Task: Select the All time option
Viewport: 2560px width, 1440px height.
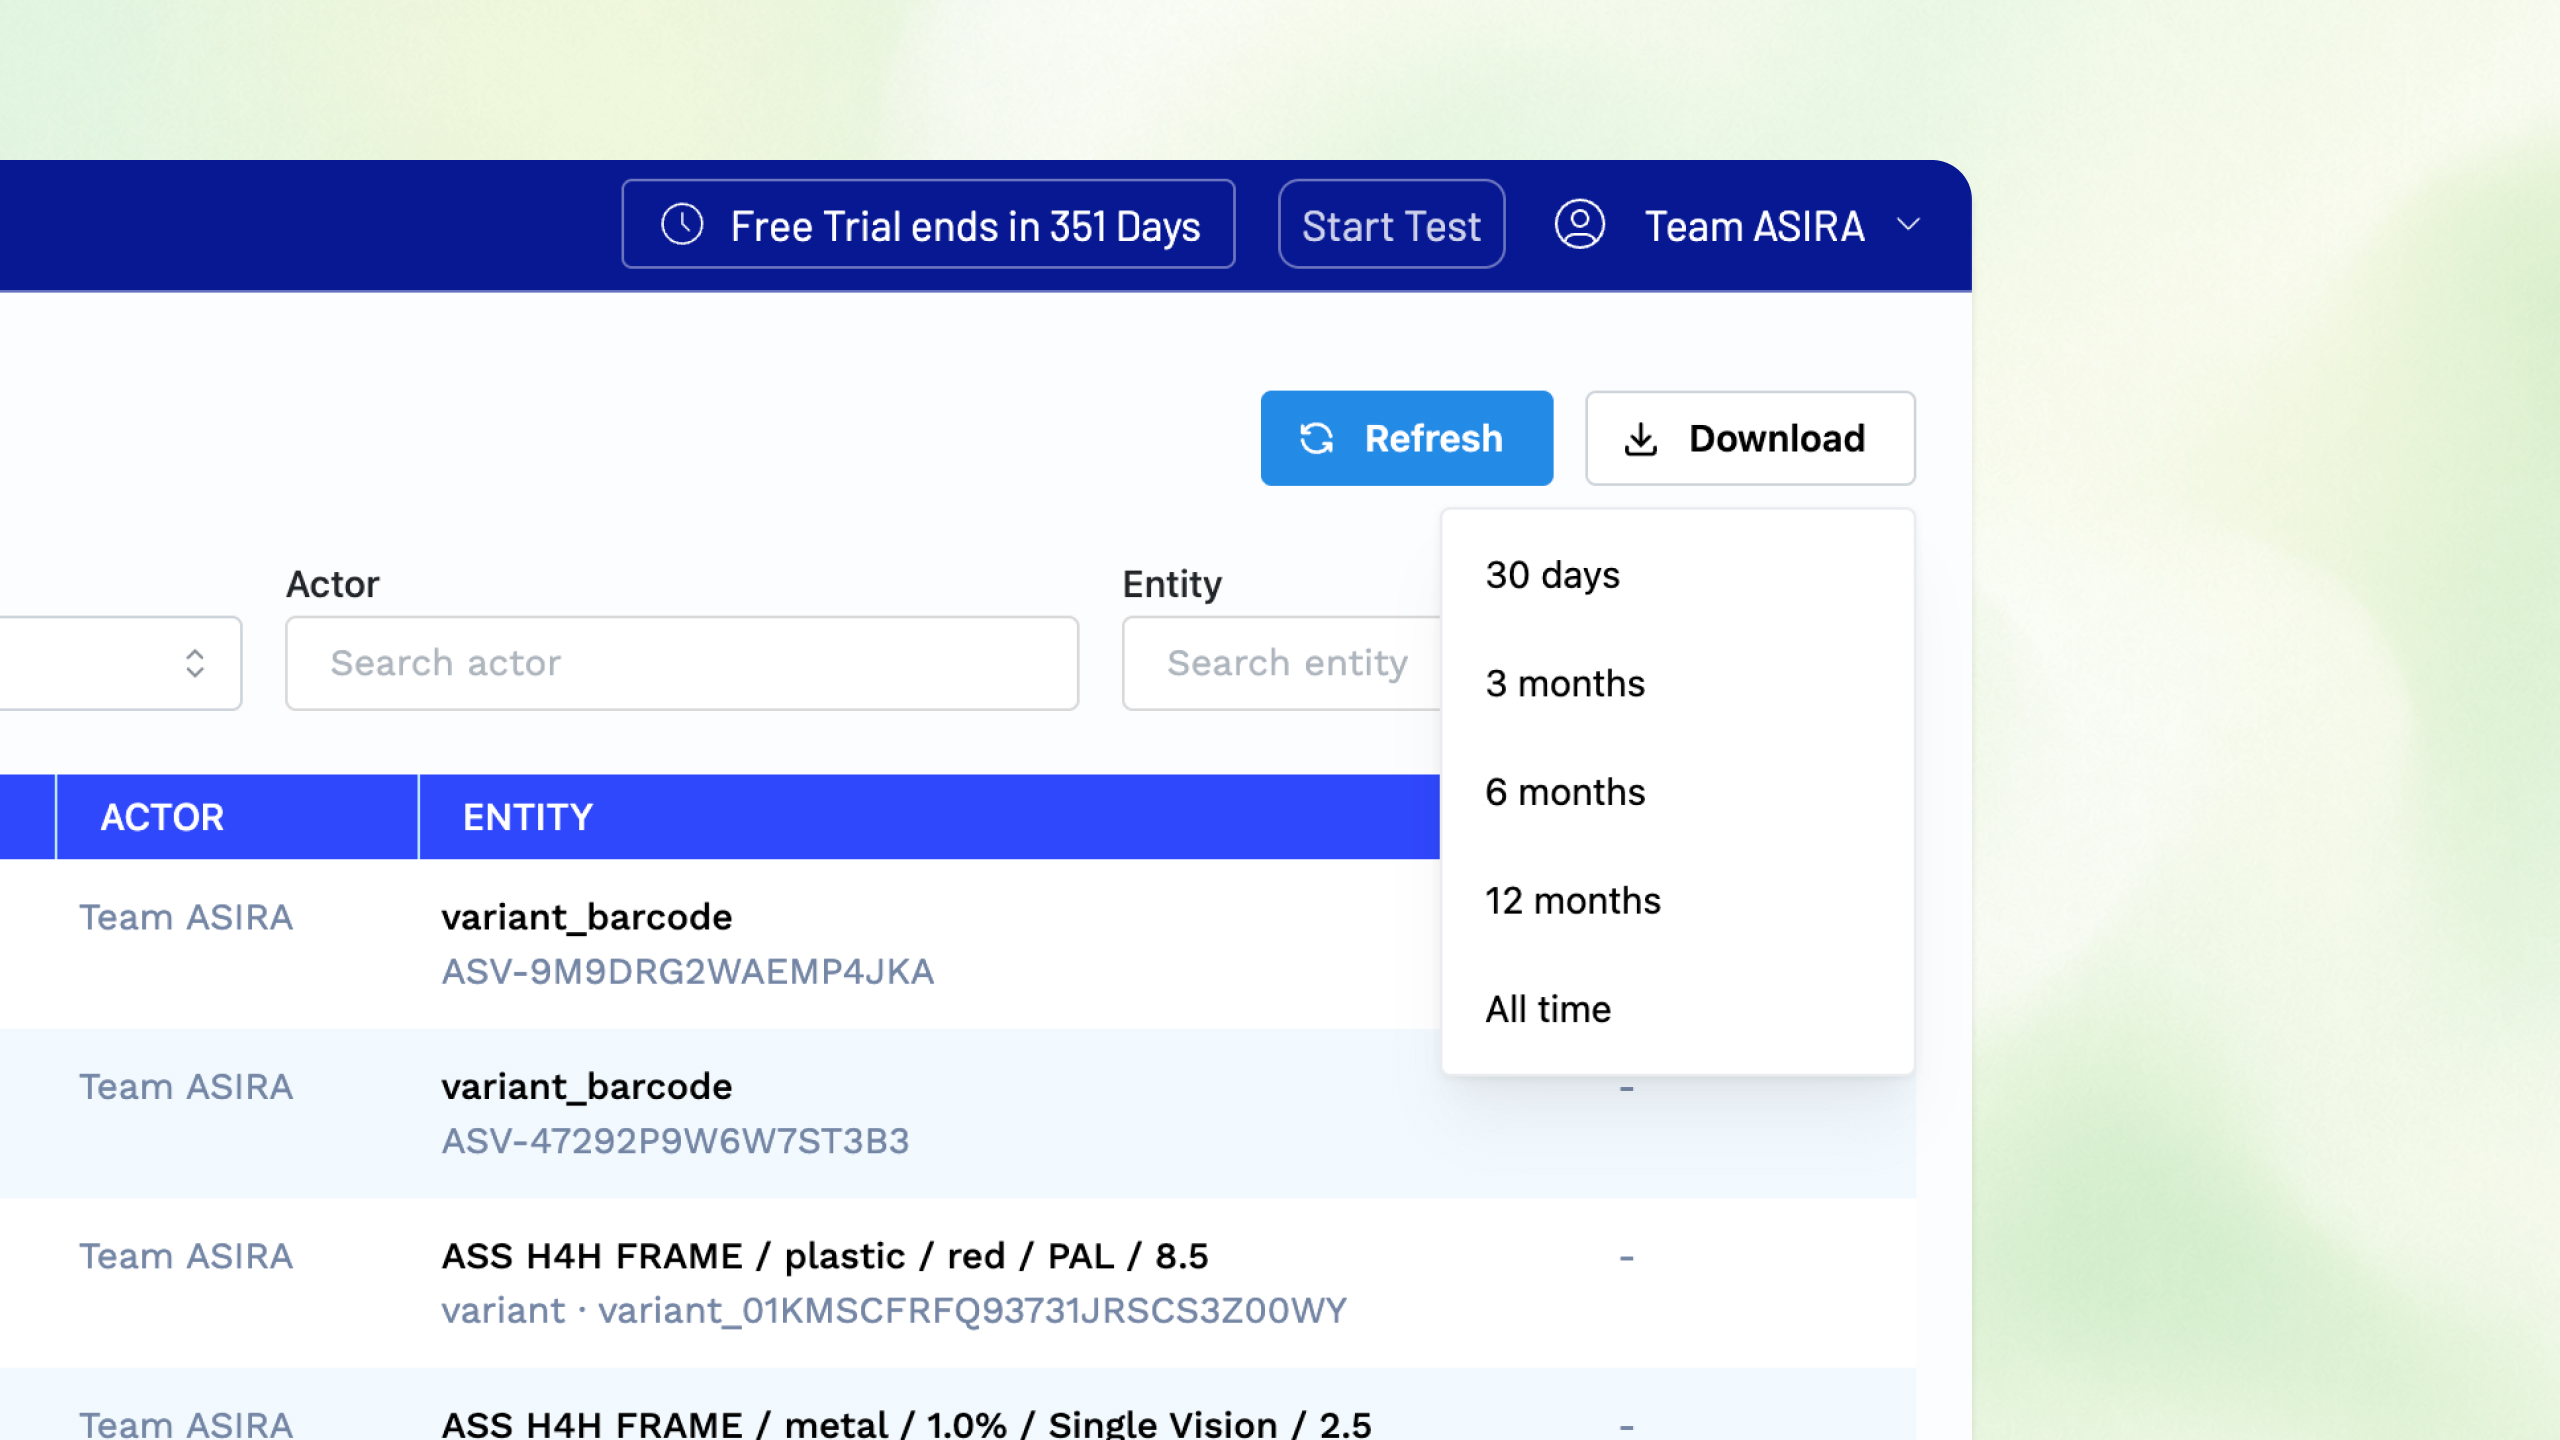Action: point(1677,1009)
